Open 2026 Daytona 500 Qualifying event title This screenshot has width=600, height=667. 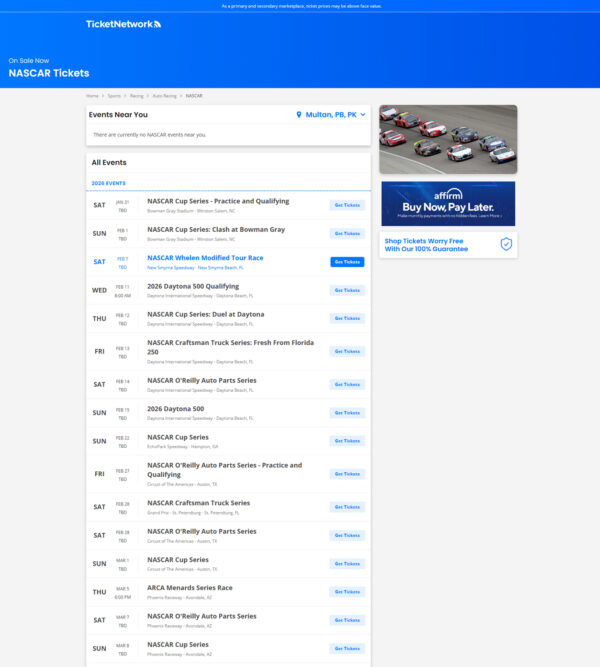[193, 286]
